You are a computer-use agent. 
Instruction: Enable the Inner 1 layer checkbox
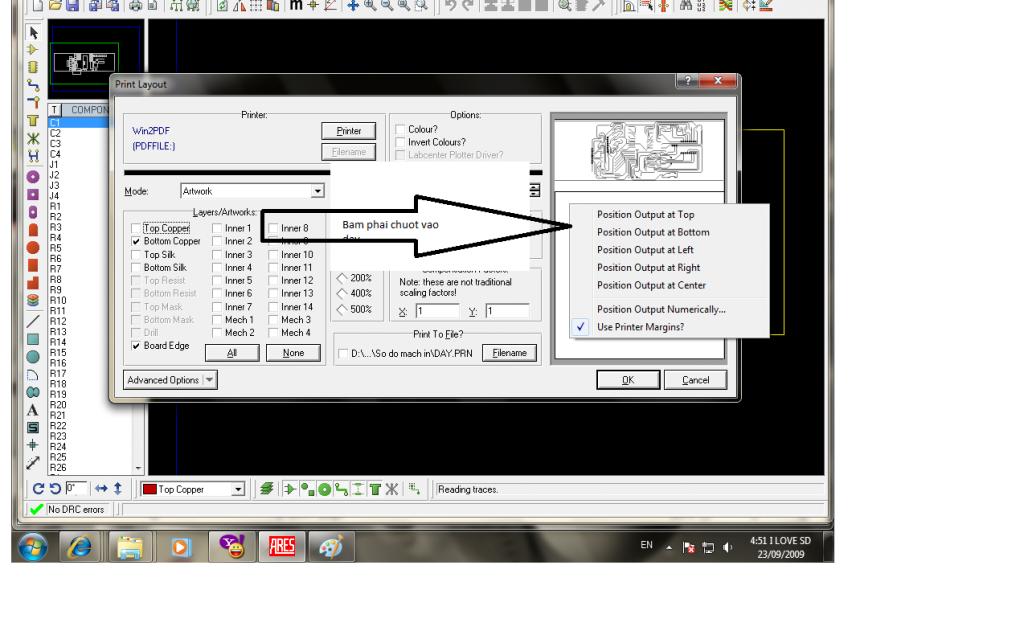[x=217, y=228]
